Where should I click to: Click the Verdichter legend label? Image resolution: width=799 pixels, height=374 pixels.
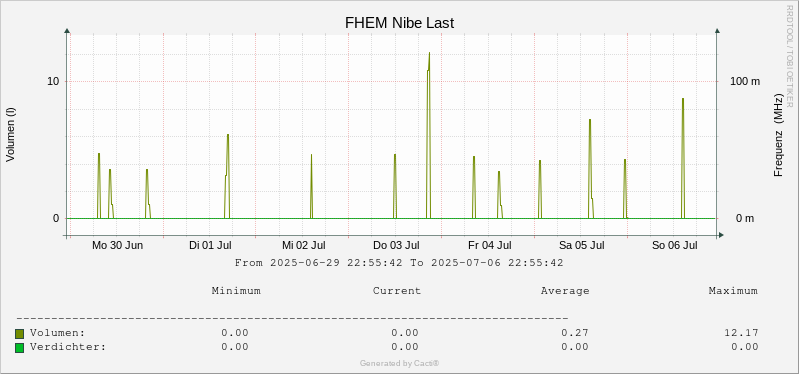(x=68, y=347)
